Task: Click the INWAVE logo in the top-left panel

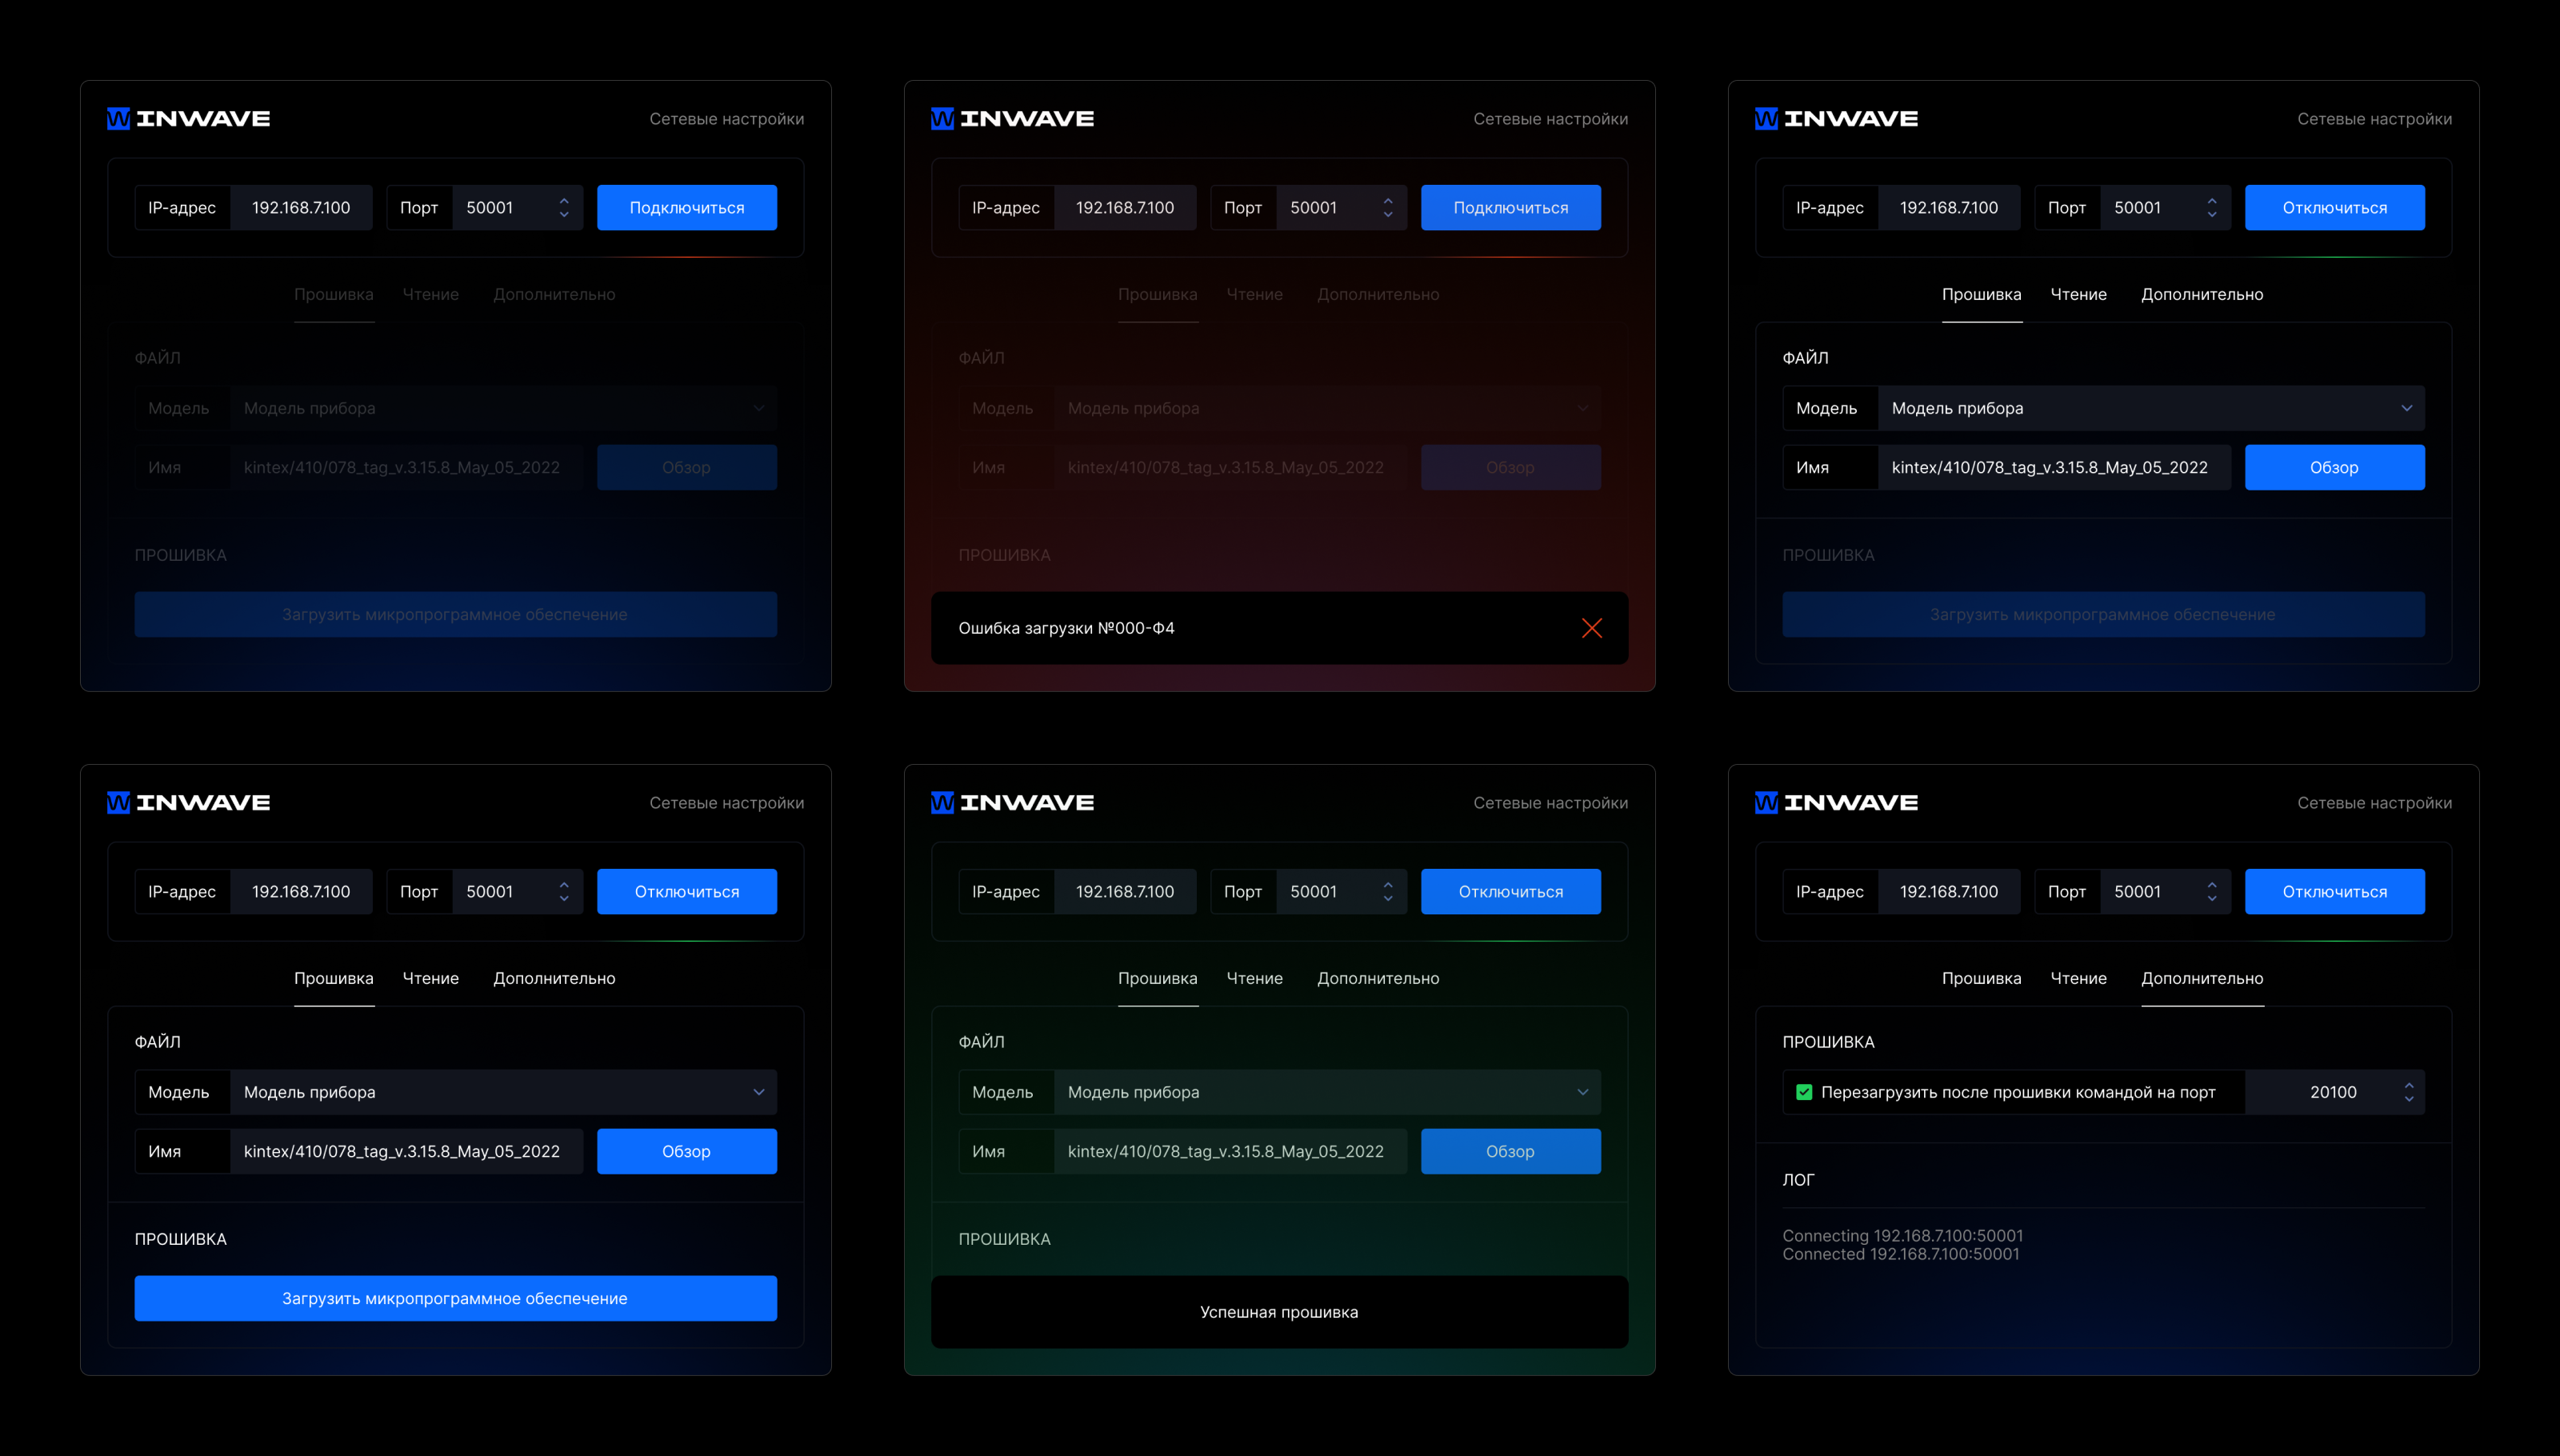Action: (x=189, y=118)
